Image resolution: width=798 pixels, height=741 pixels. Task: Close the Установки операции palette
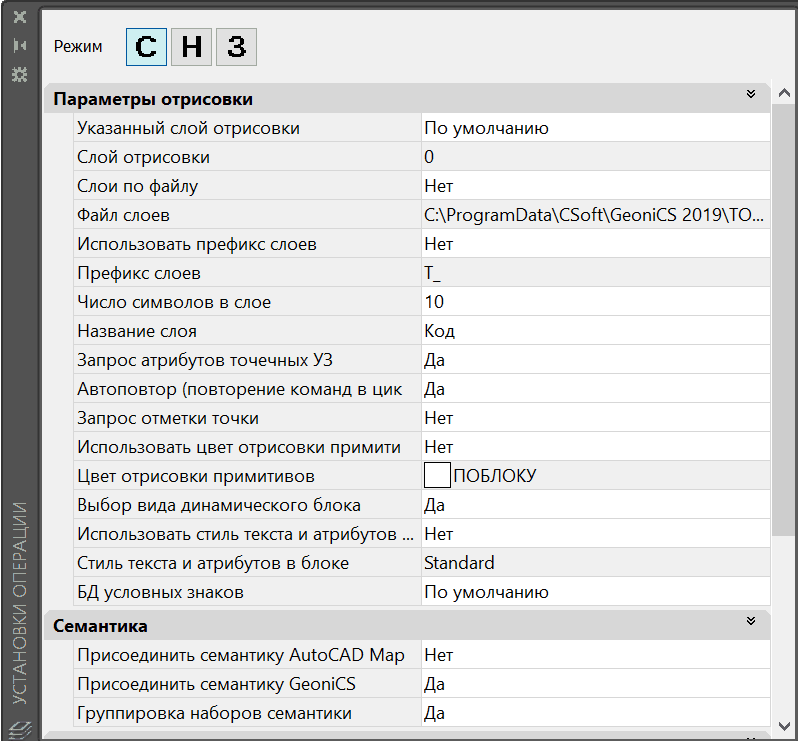tap(19, 18)
